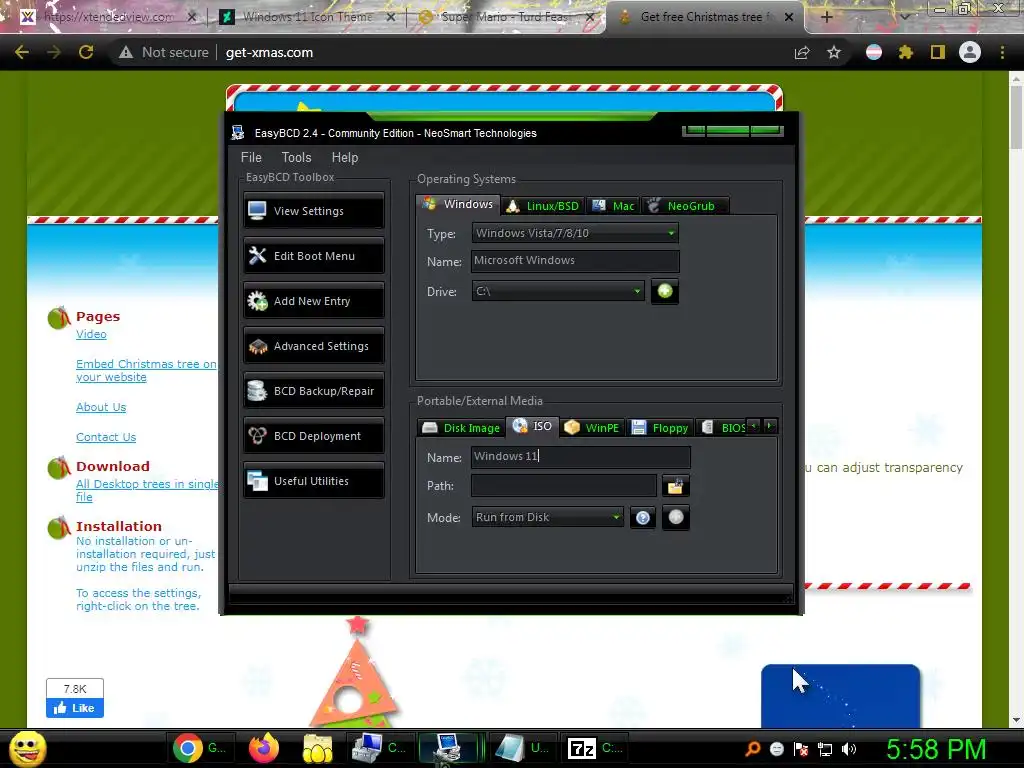This screenshot has height=768, width=1024.
Task: Click the OS Name field with Microsoft Windows
Action: 575,261
